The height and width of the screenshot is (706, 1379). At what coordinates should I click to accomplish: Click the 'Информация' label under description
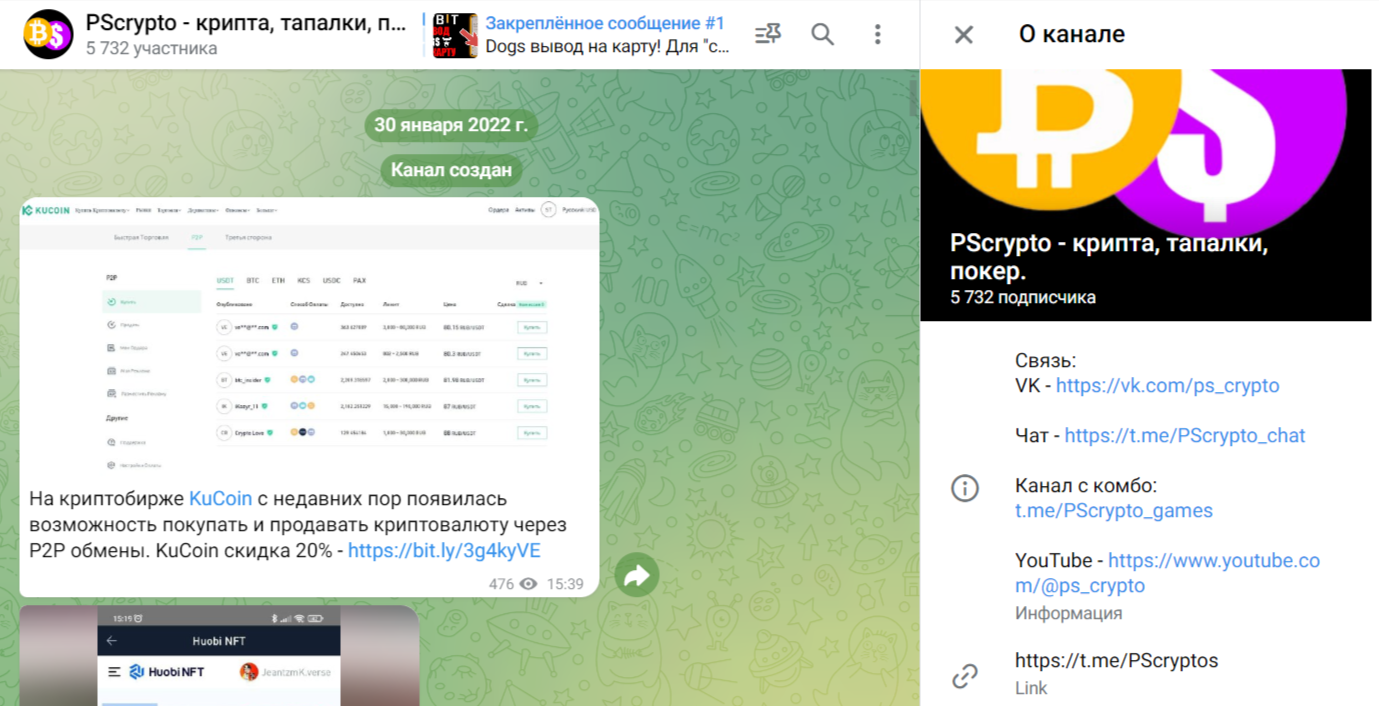coord(1068,614)
